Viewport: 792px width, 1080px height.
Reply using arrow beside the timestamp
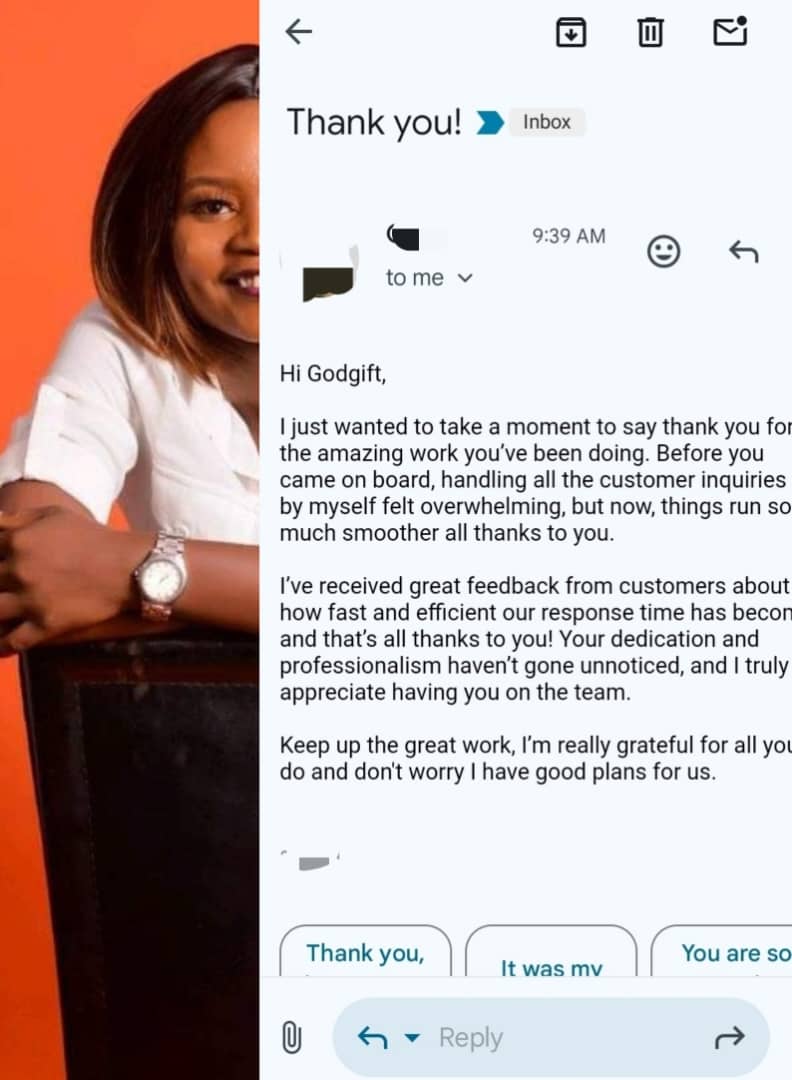(x=744, y=251)
